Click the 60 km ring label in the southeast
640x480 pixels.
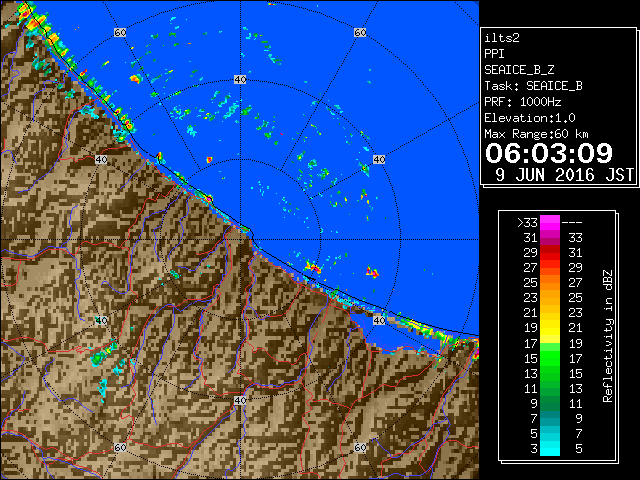pos(360,447)
